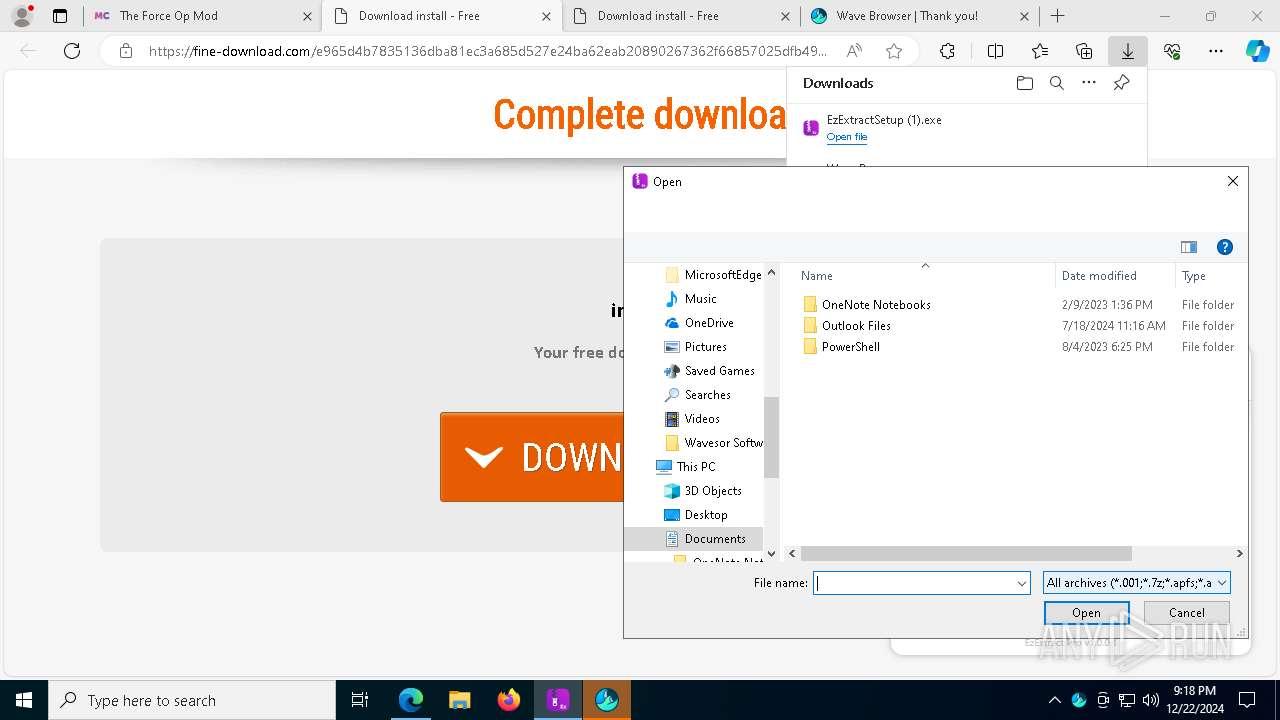Open the Extensions puzzle icon
Viewport: 1280px width, 720px height.
coord(947,51)
